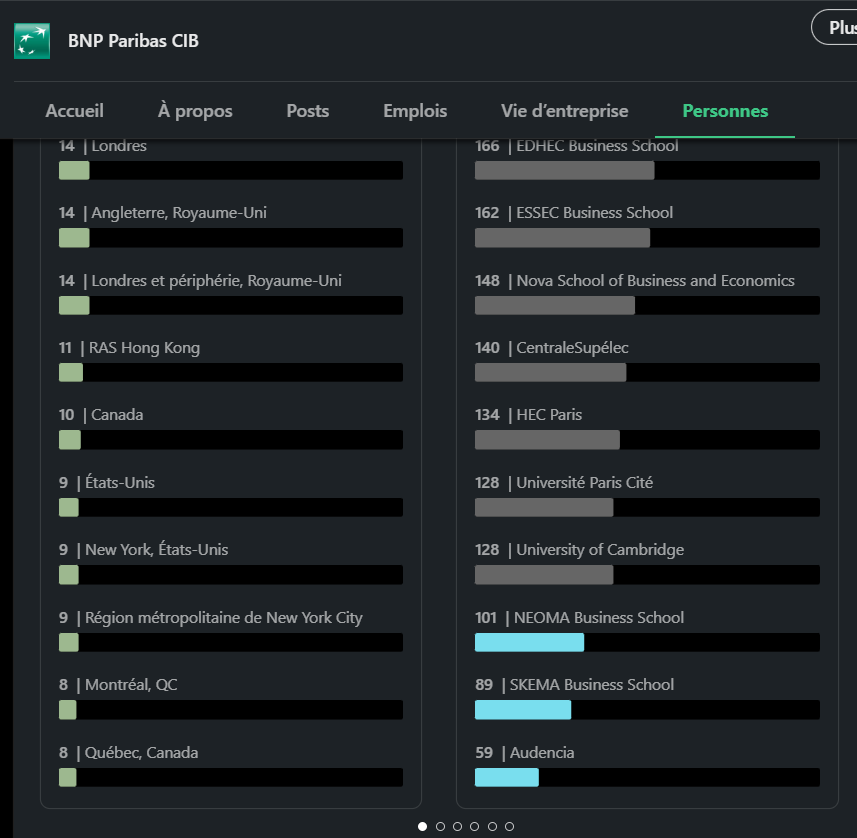Go to the sixth carousel page dot
Screen dimensions: 857x838
pyautogui.click(x=509, y=827)
